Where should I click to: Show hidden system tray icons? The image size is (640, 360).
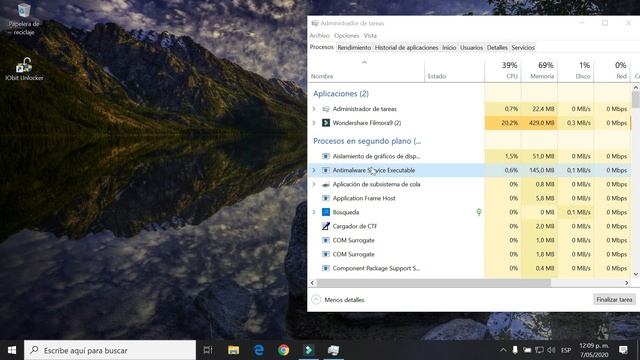(503, 350)
